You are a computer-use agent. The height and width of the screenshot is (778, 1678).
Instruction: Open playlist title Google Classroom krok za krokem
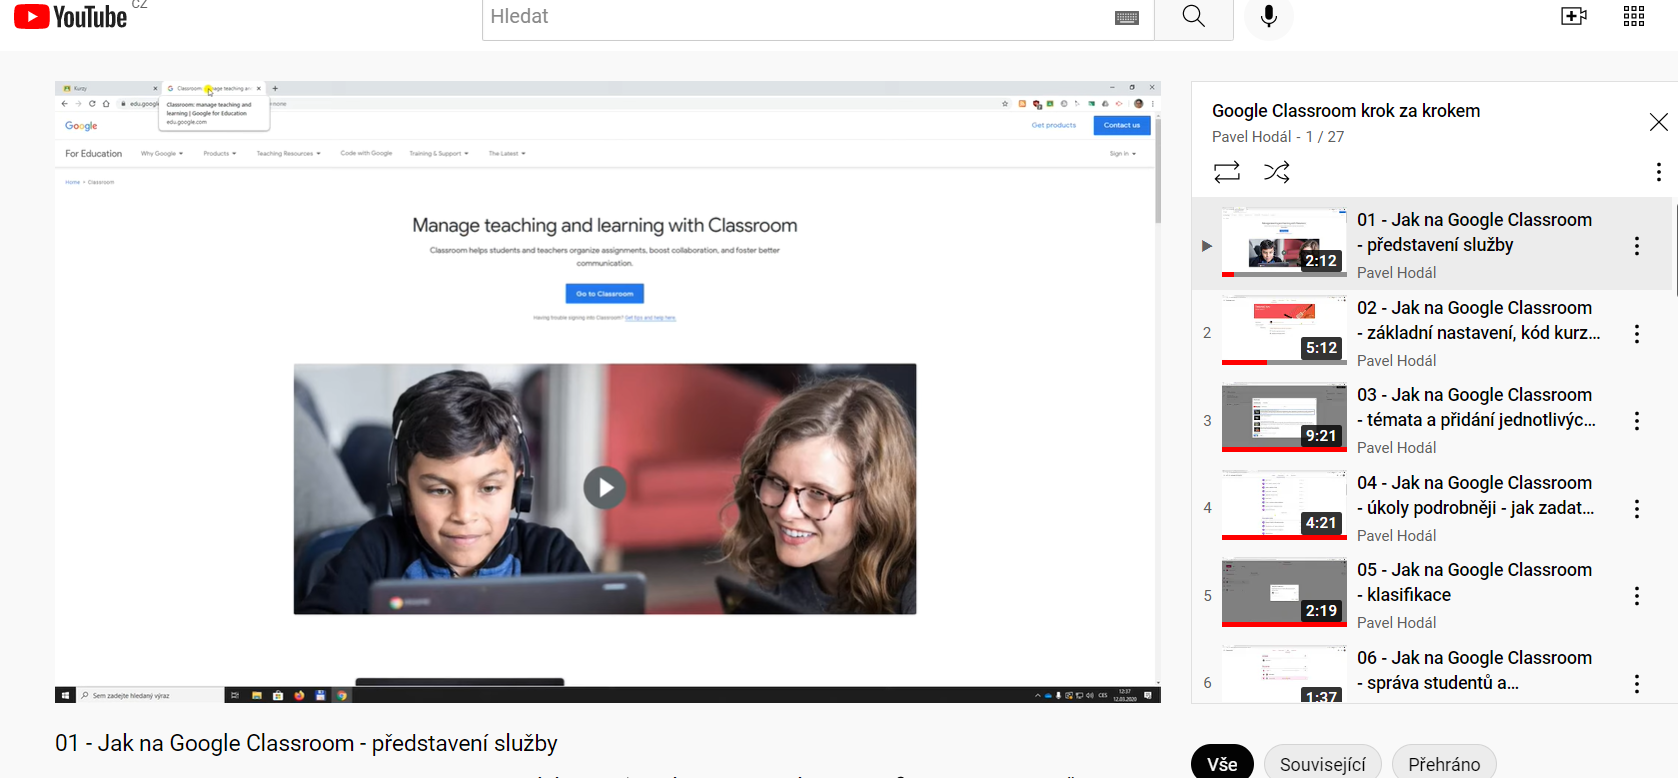click(x=1345, y=111)
